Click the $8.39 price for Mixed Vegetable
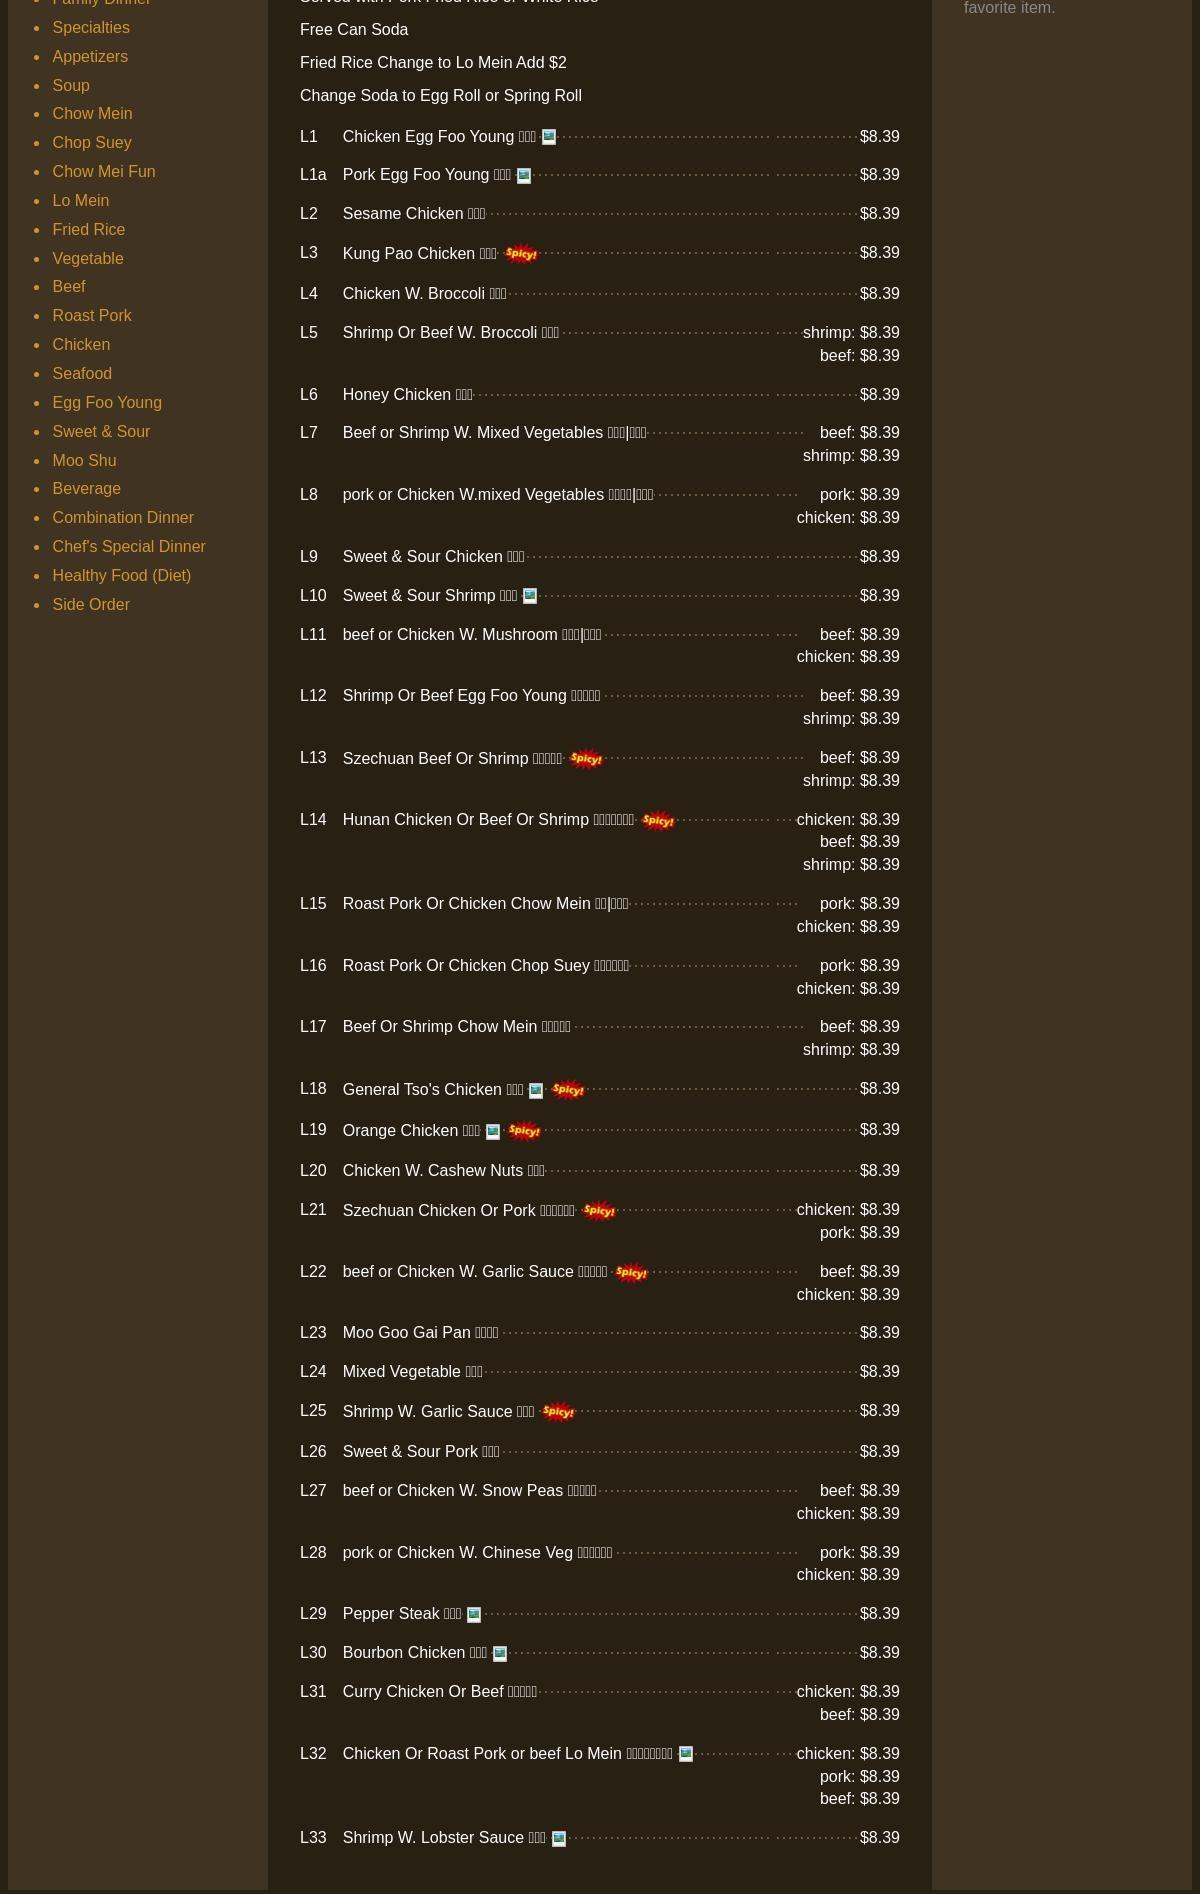This screenshot has width=1200, height=1894. coord(879,1371)
